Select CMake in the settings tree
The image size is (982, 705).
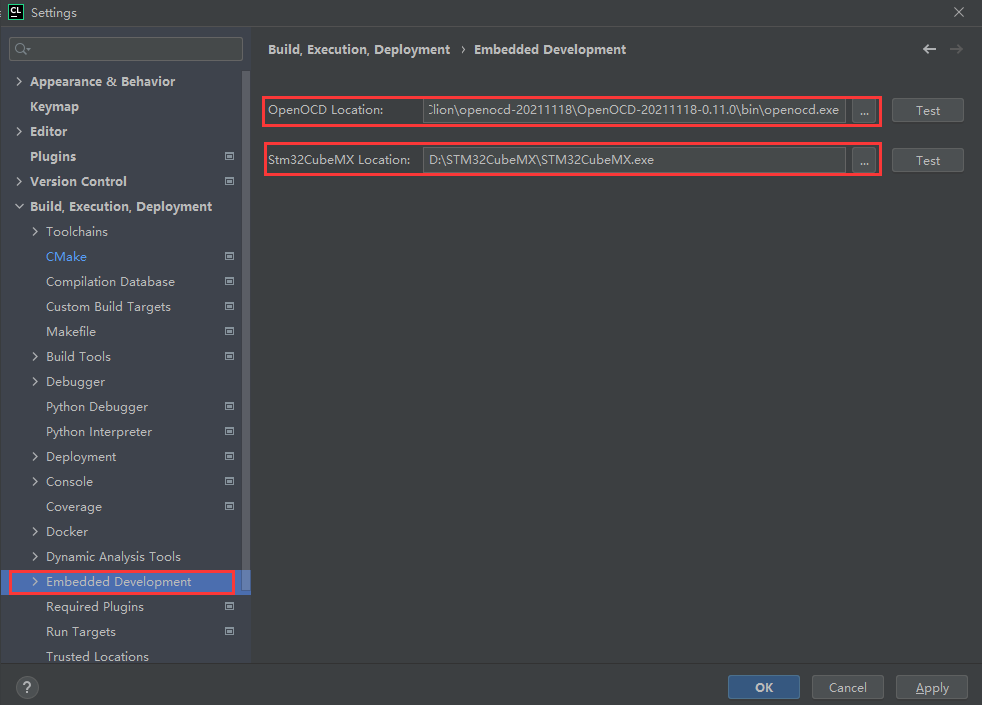[x=66, y=257]
